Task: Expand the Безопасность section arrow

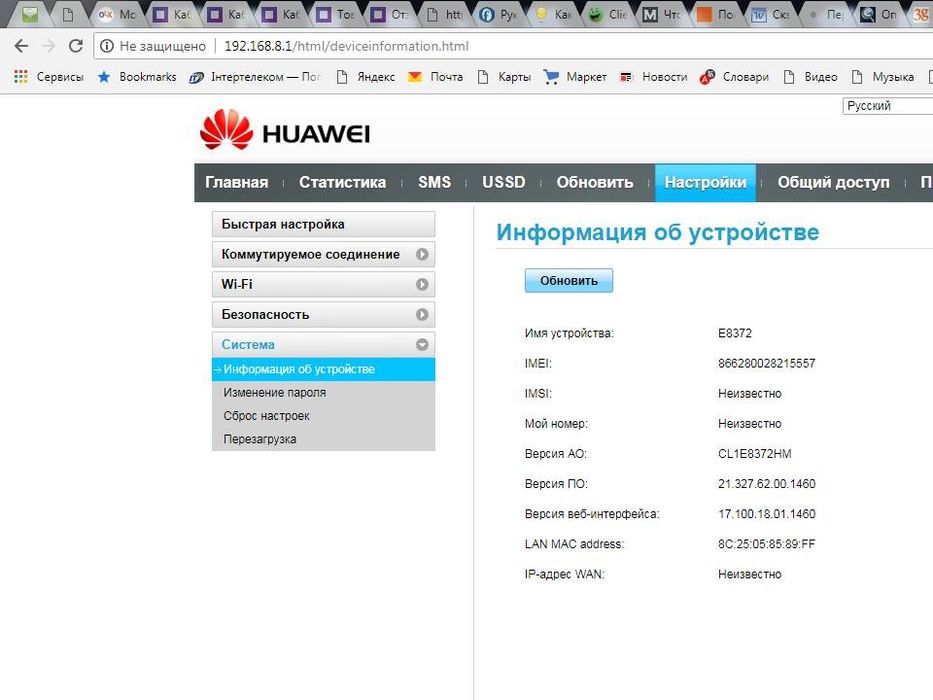Action: click(x=422, y=314)
